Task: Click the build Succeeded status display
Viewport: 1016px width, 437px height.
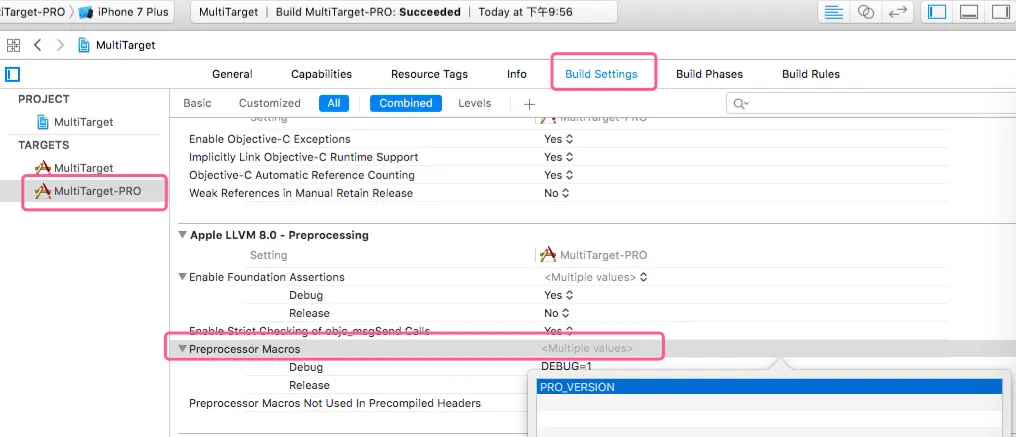Action: point(403,12)
